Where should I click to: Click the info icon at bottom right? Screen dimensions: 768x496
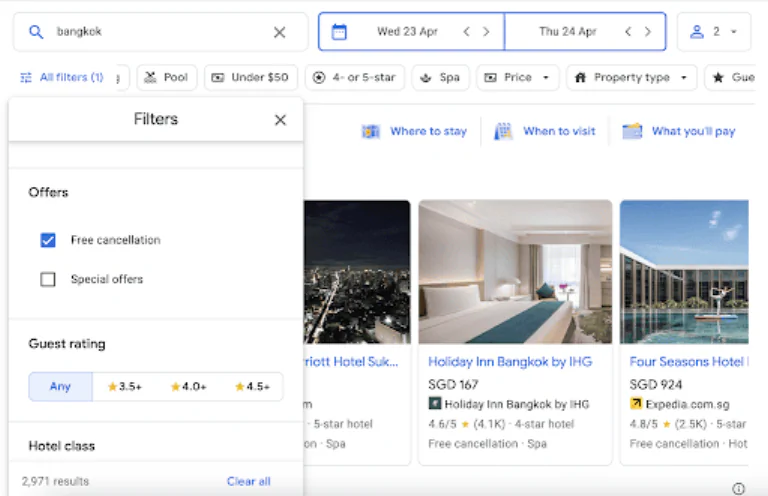(738, 488)
